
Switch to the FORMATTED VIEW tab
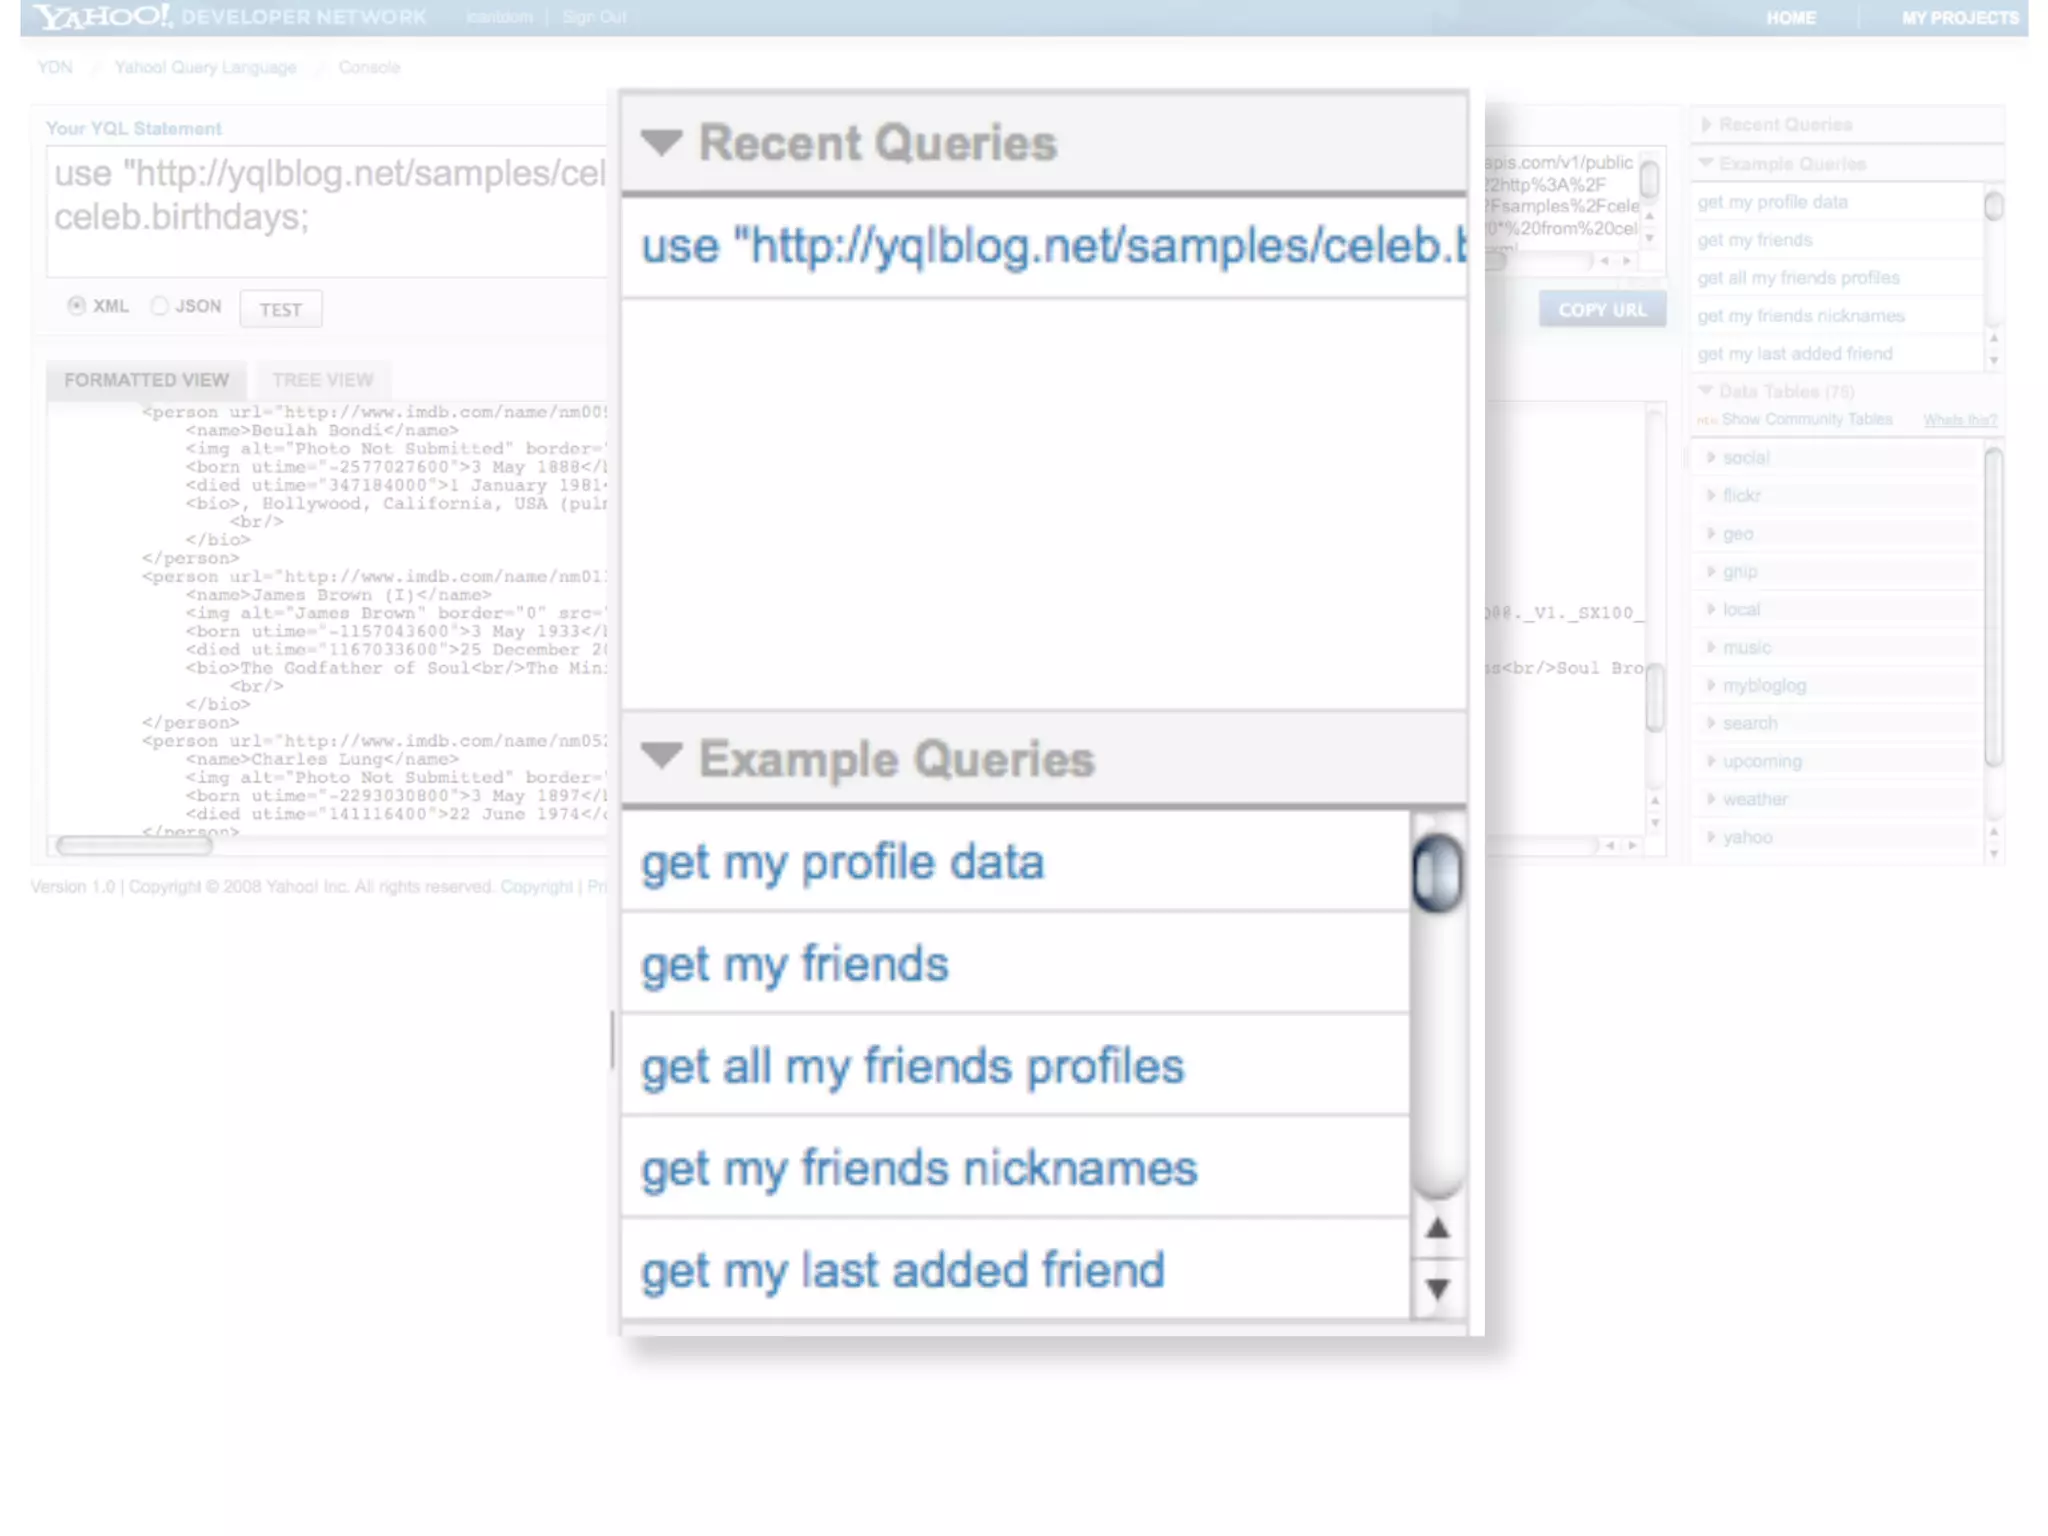point(146,381)
